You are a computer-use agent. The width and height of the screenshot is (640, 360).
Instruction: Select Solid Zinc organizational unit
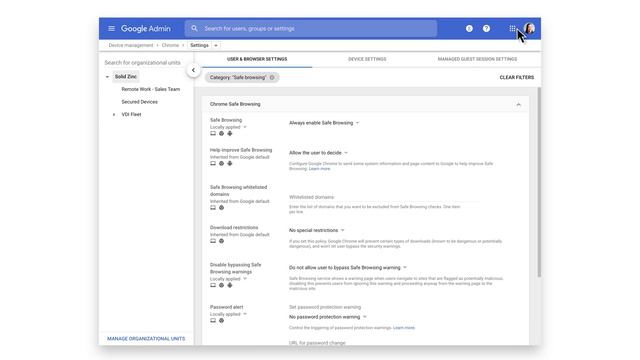[x=126, y=77]
